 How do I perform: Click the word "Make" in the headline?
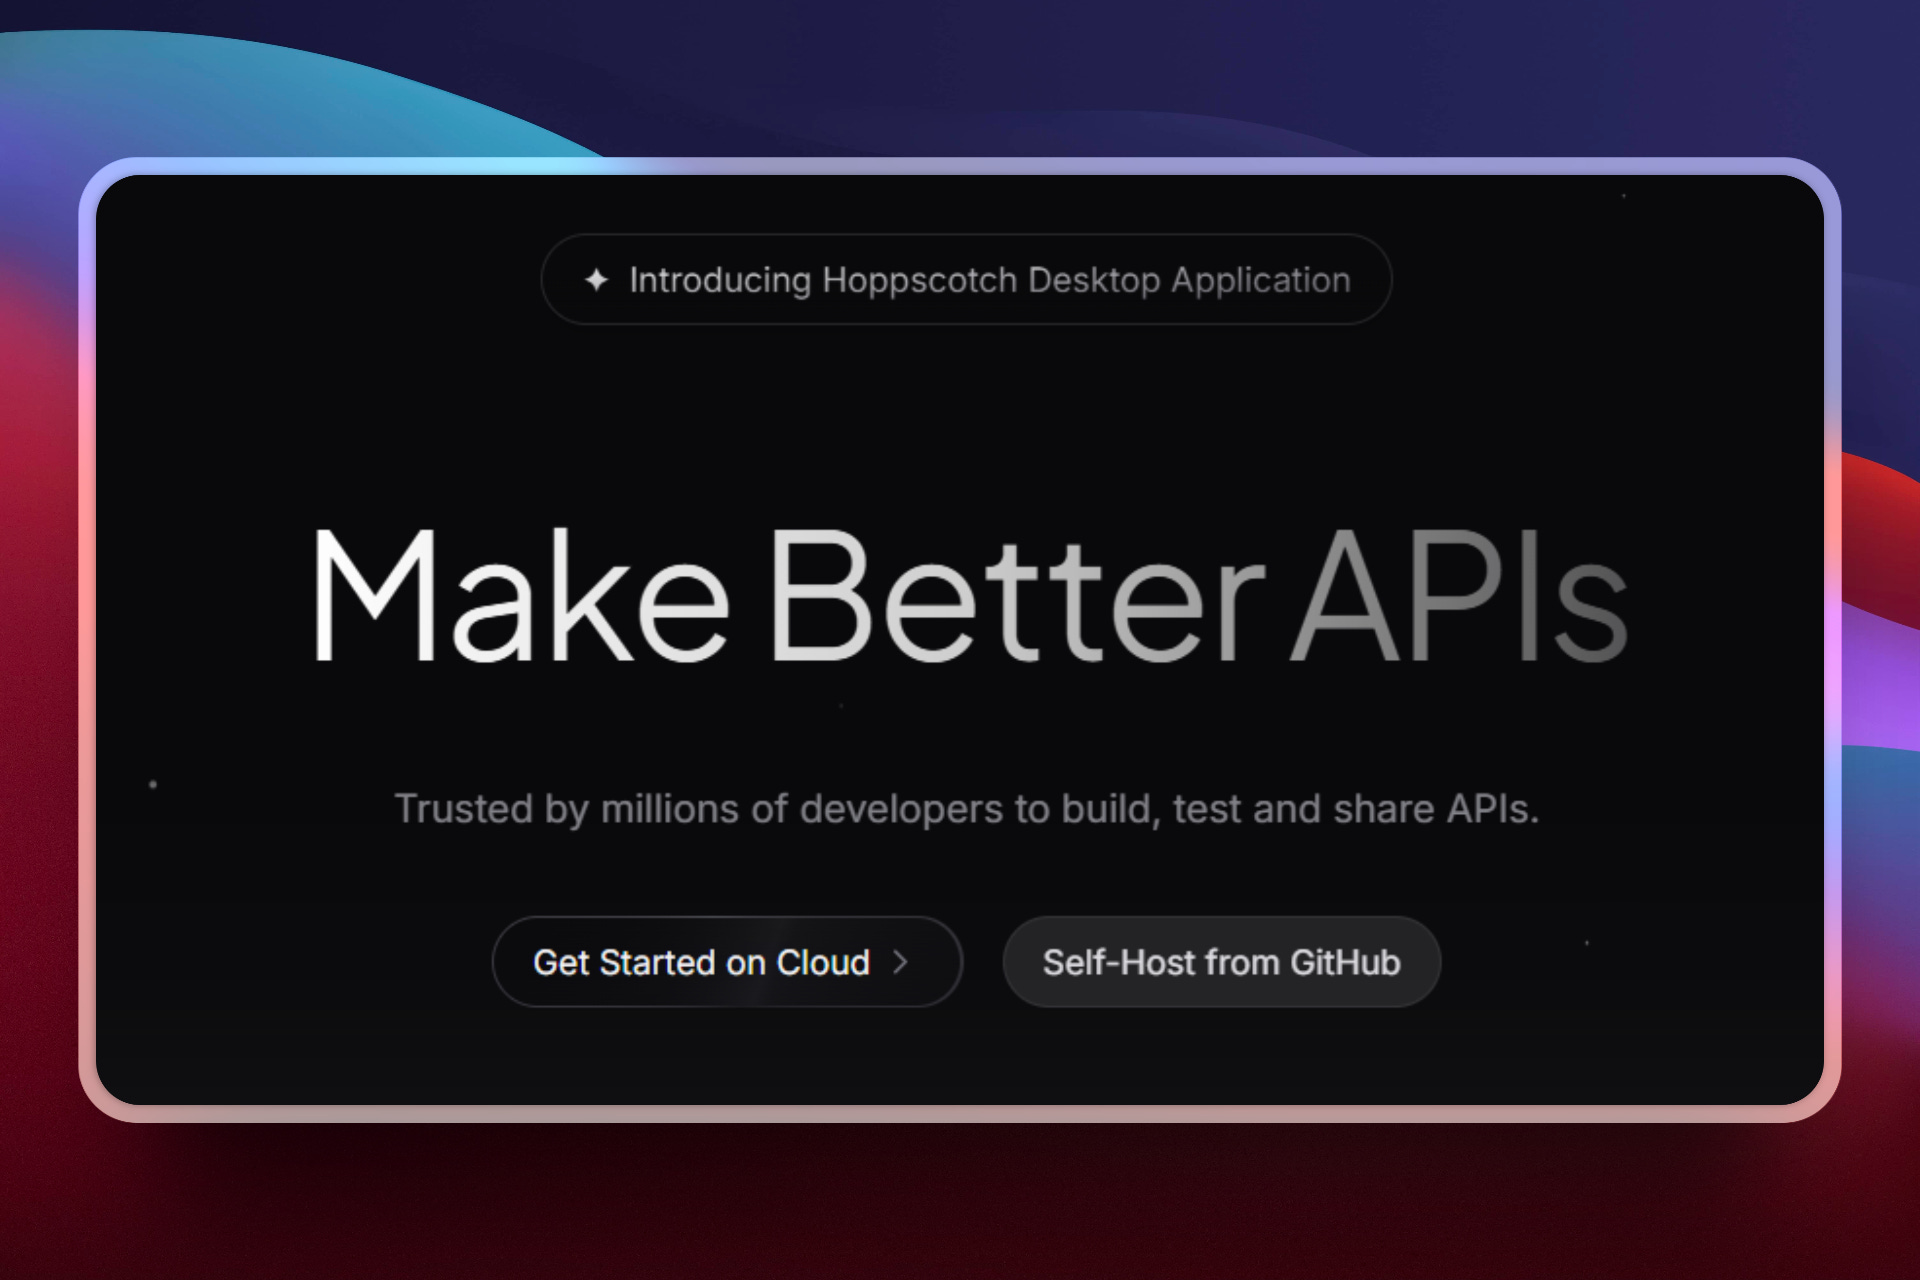point(520,596)
